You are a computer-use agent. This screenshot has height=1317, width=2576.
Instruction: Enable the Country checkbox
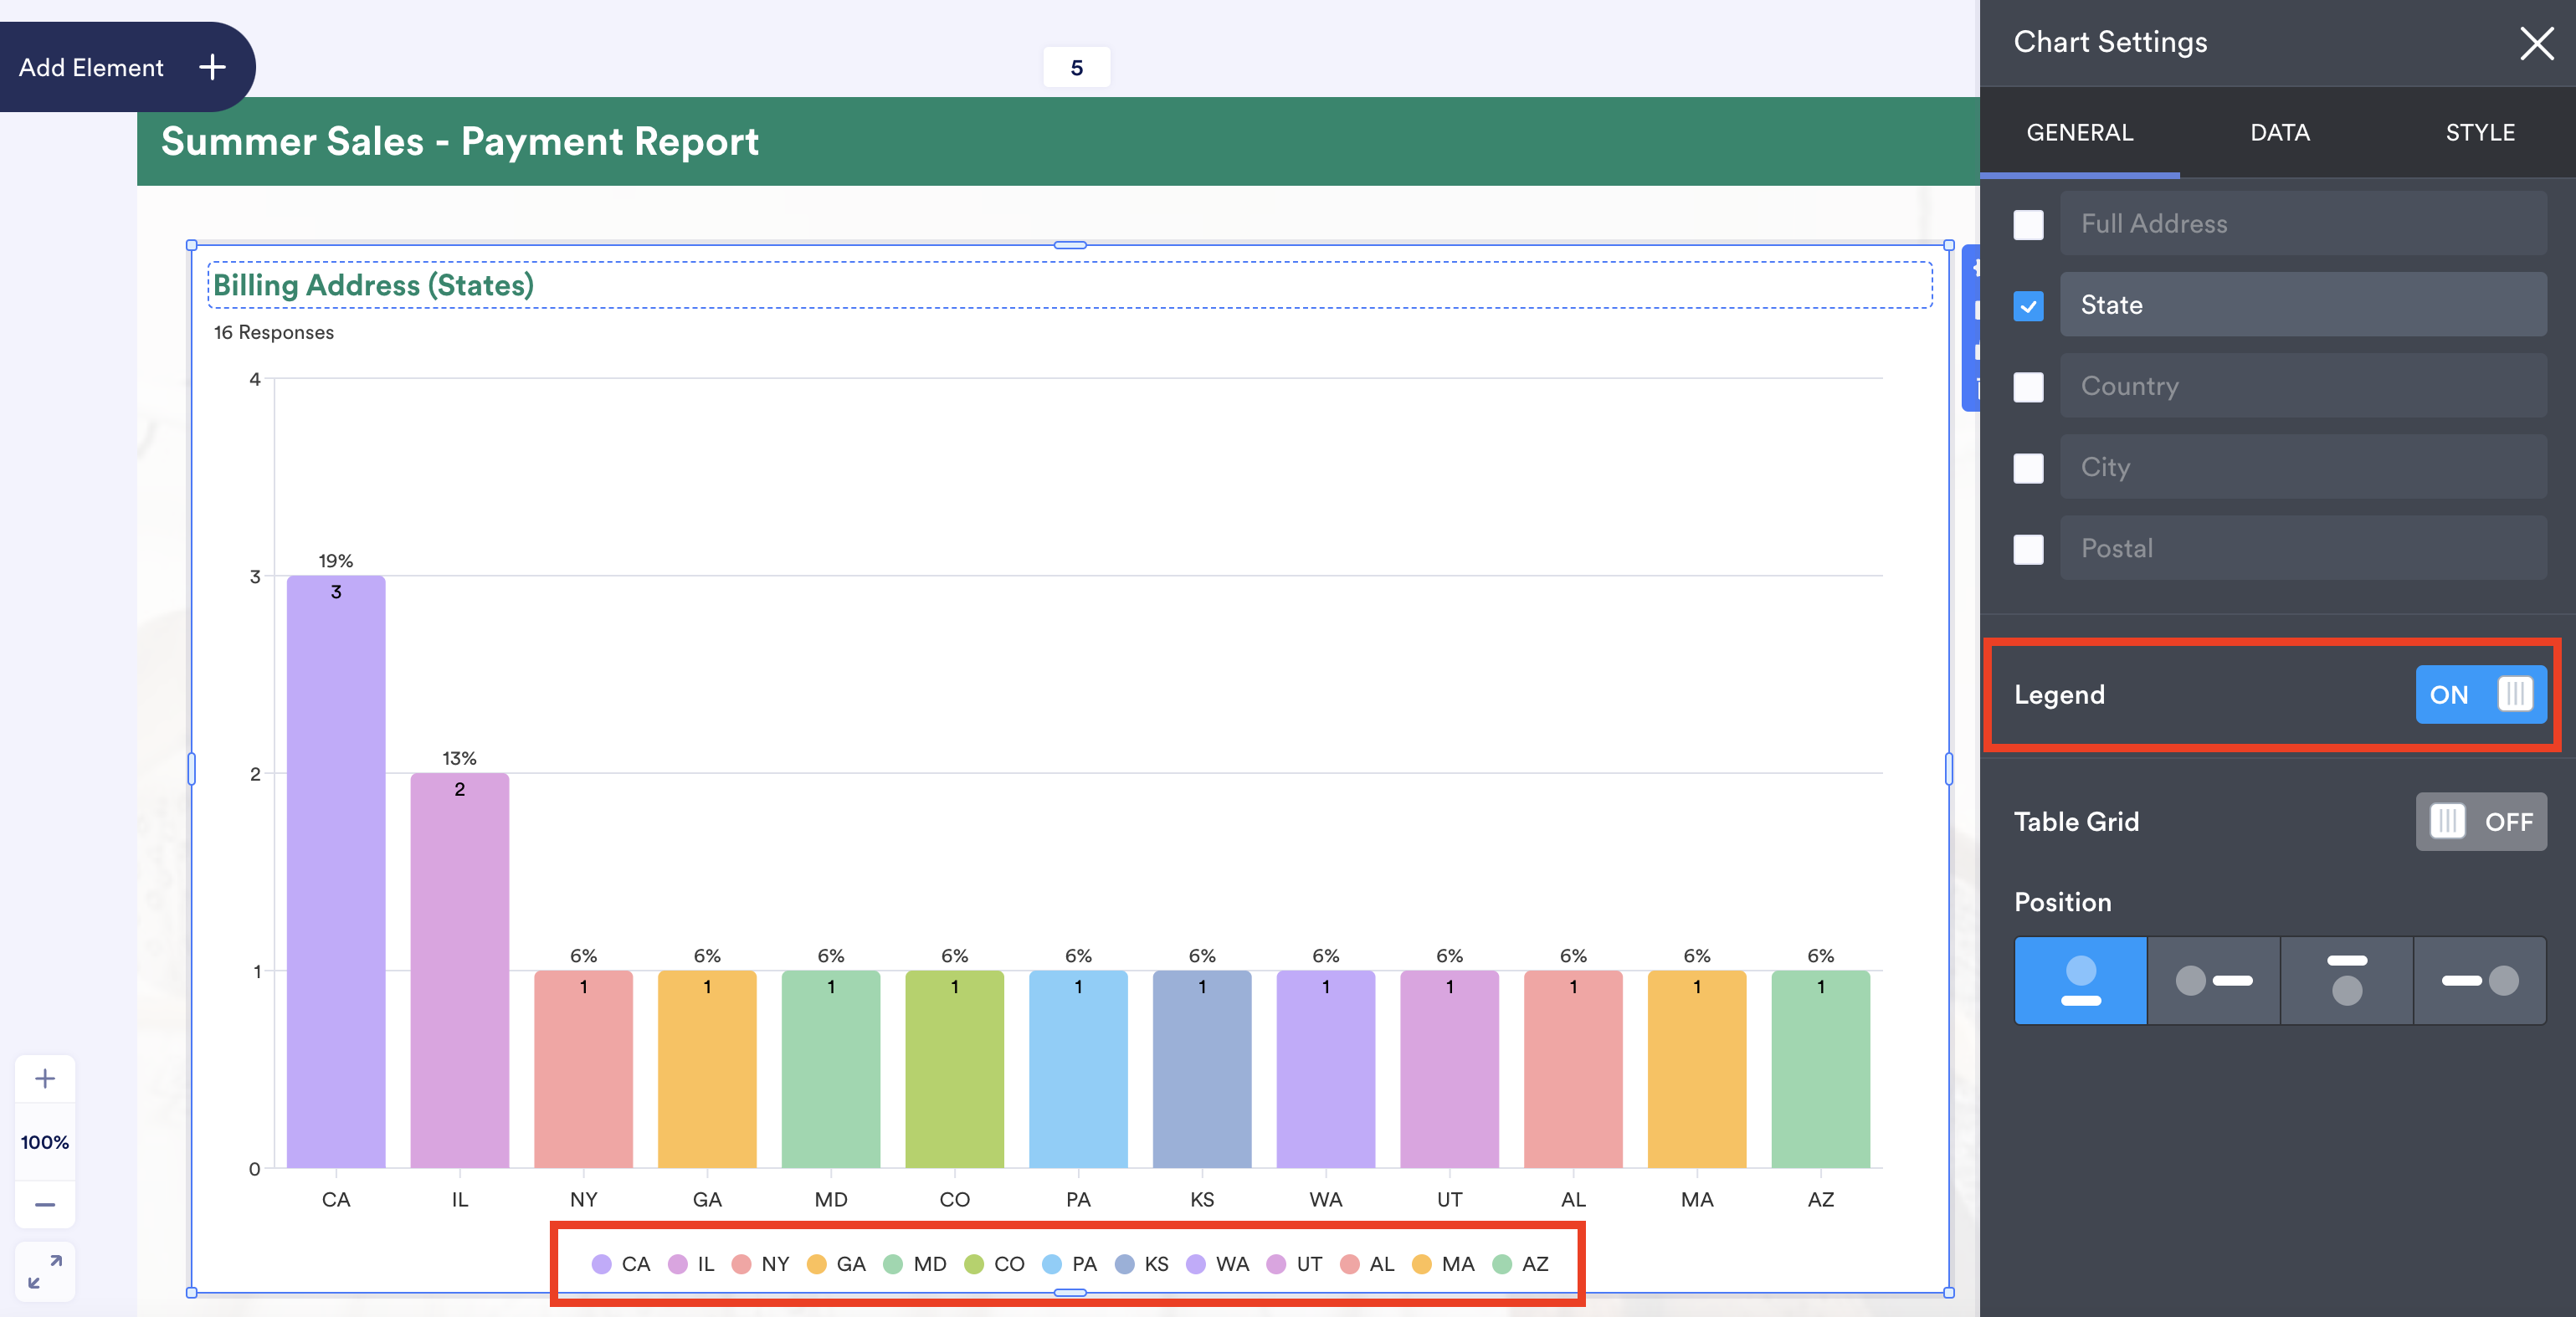click(2028, 387)
